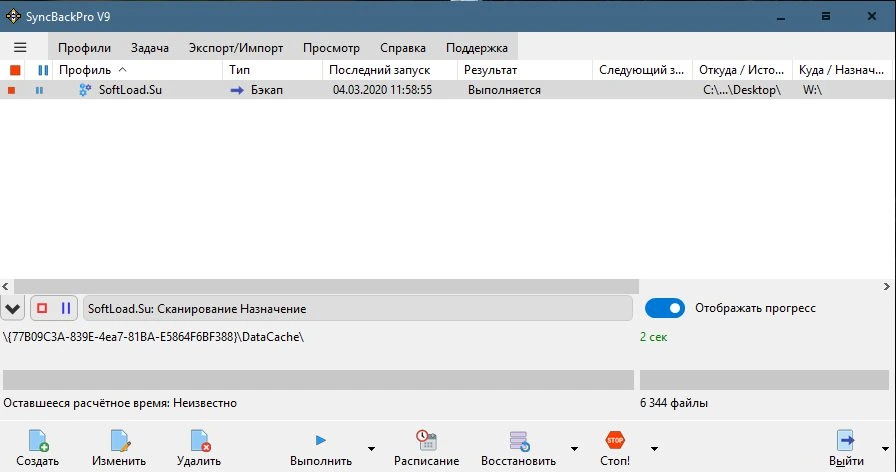Click the Выполняется result cell
The height and width of the screenshot is (472, 896).
coord(504,90)
